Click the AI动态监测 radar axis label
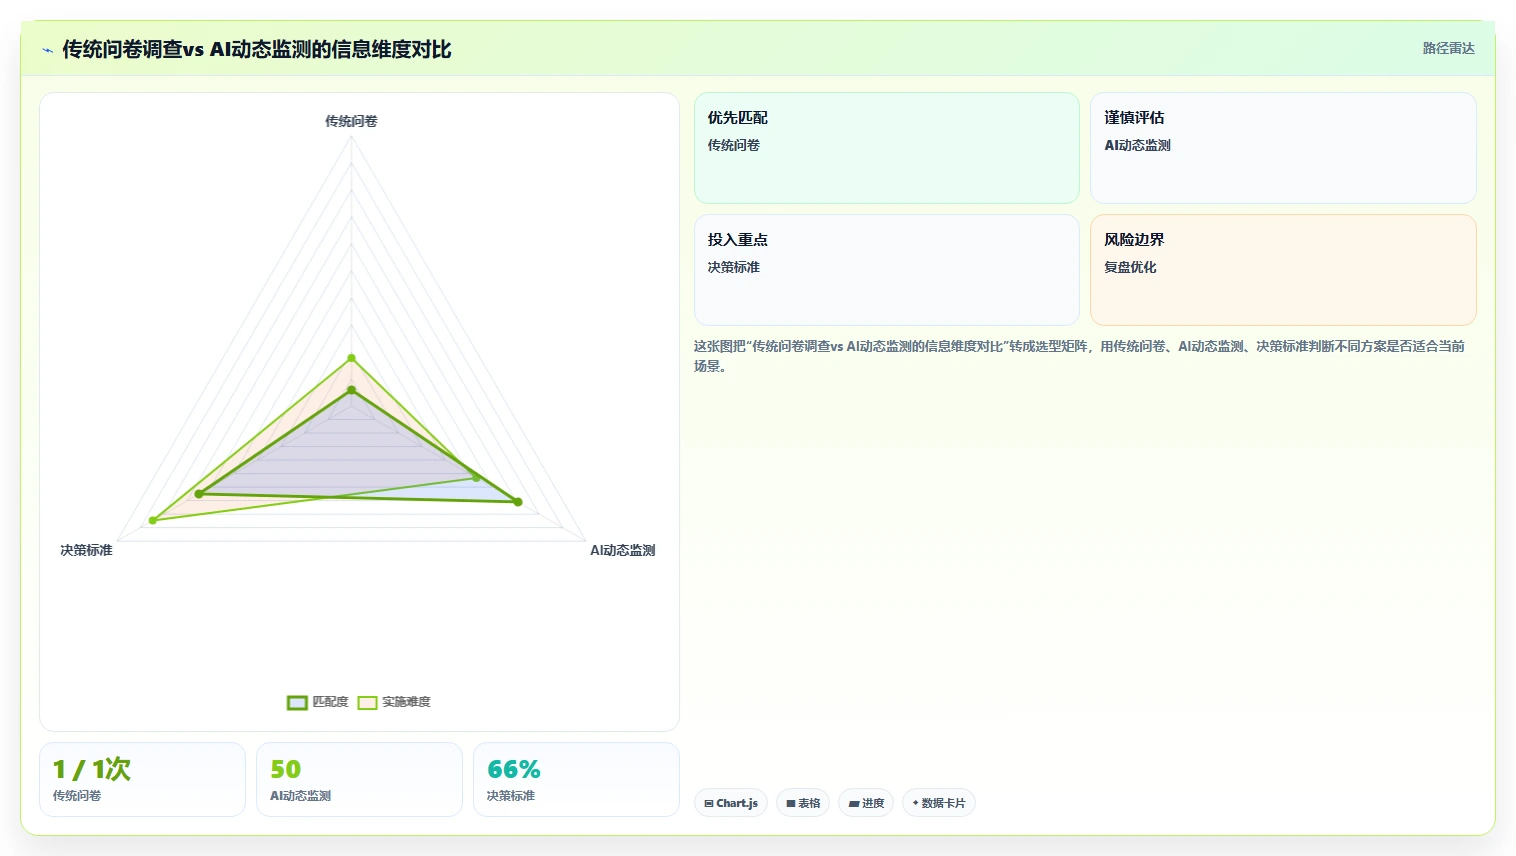The image size is (1516, 856). [622, 550]
